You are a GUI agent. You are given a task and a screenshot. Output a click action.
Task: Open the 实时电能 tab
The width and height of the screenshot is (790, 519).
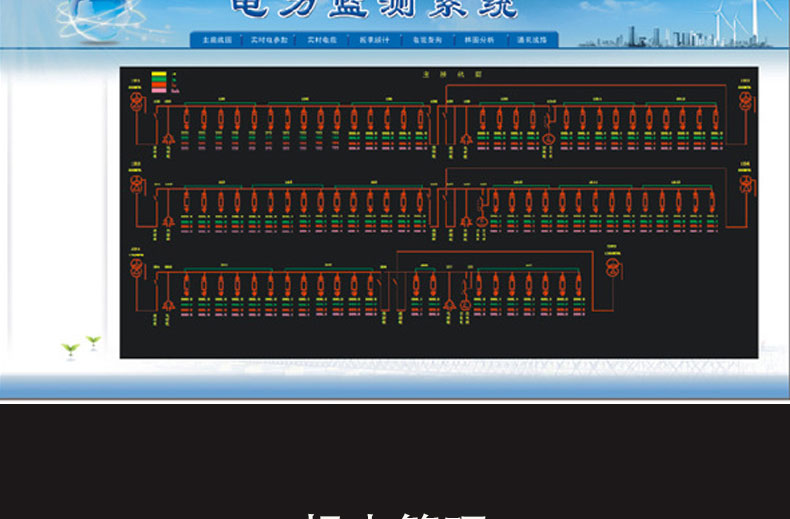(322, 40)
